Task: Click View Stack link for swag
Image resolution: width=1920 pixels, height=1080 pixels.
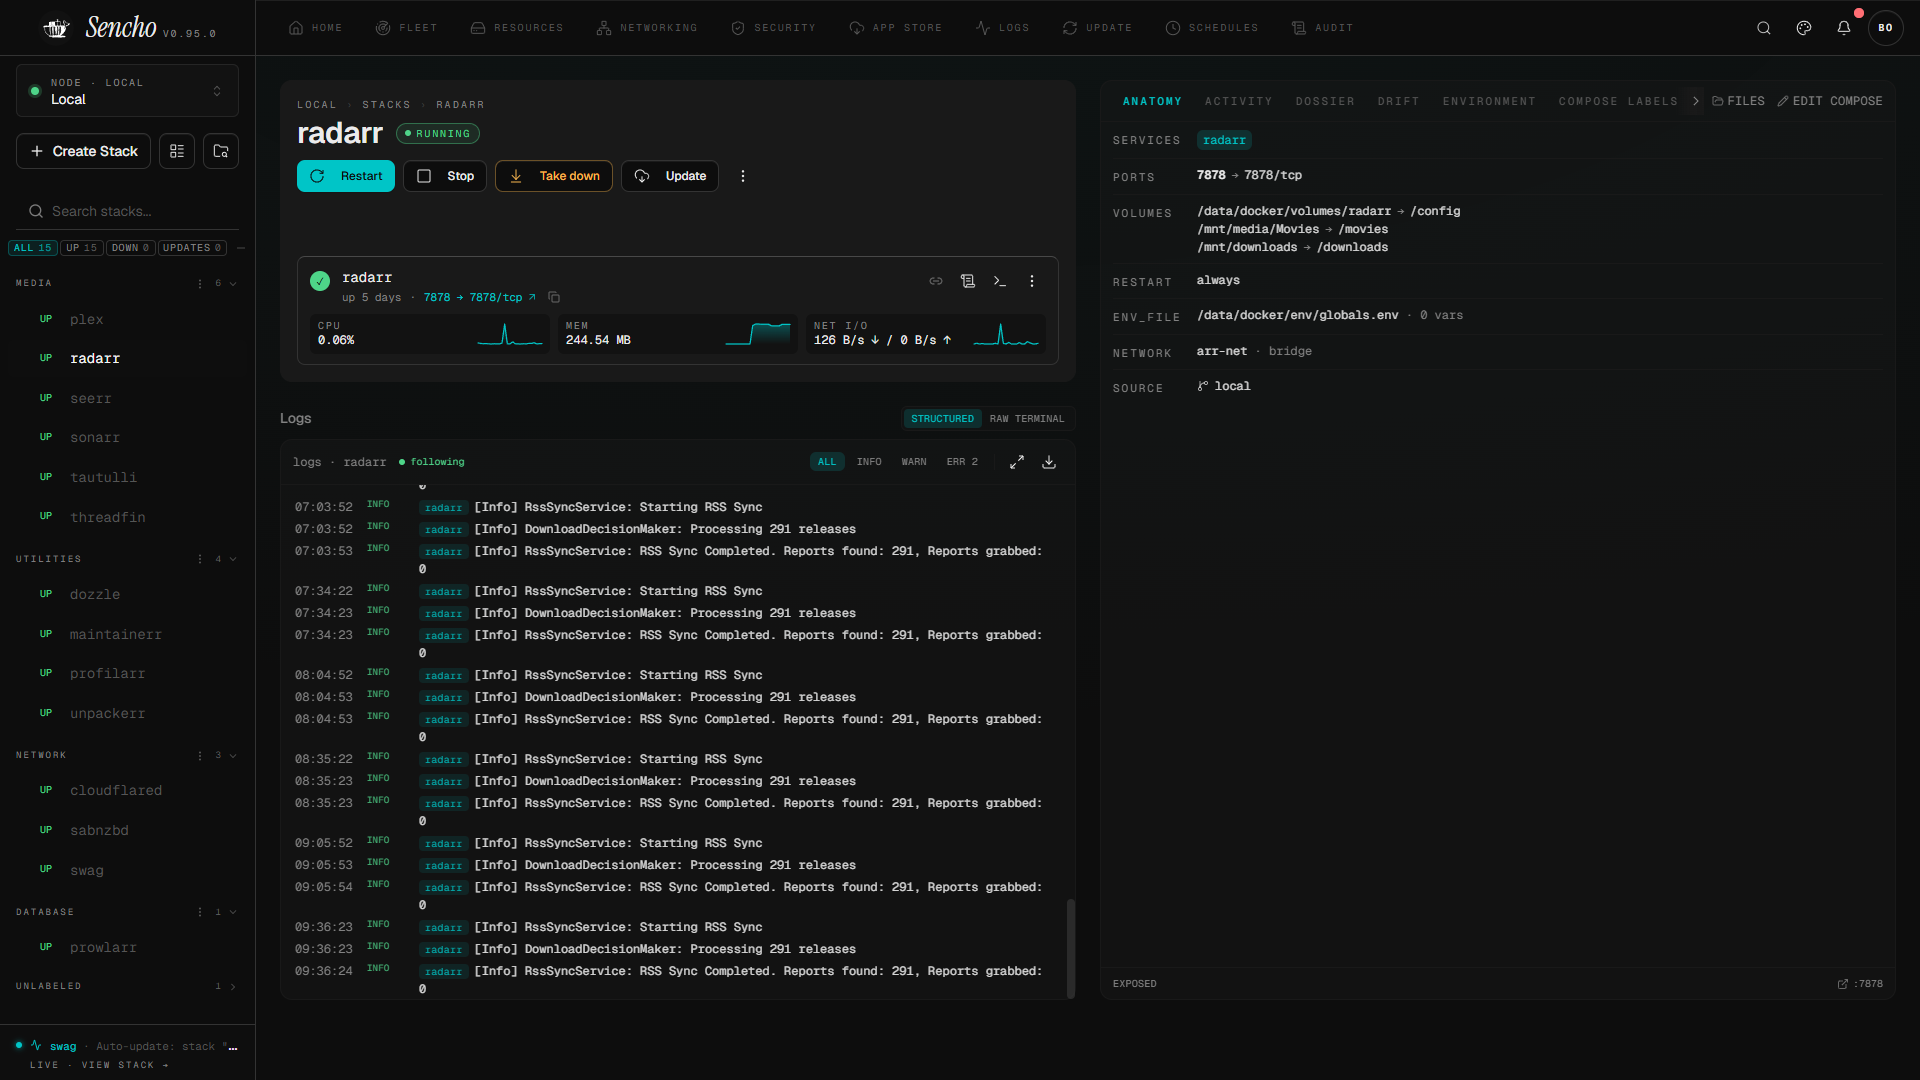Action: point(125,1065)
